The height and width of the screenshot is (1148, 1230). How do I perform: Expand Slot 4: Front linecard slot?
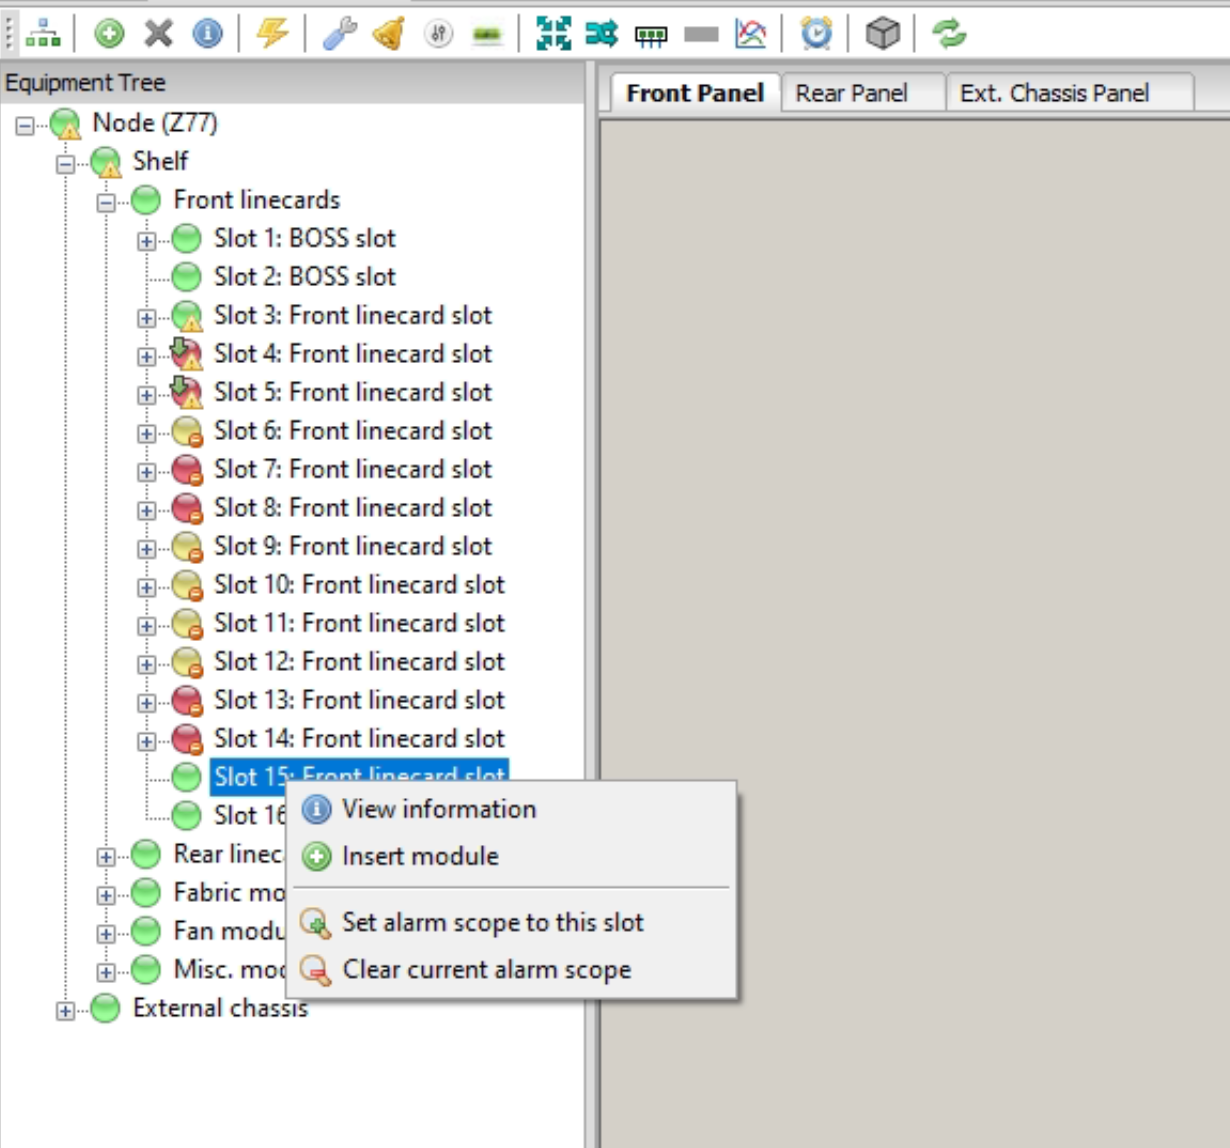146,356
